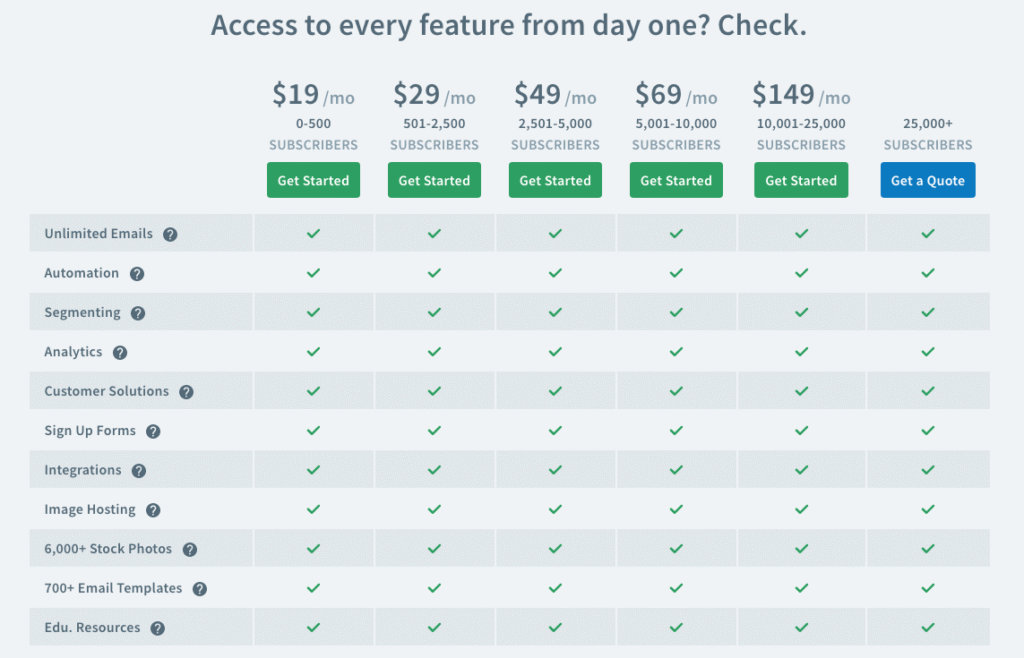Show info for Customer Solutions
This screenshot has width=1024, height=658.
186,392
